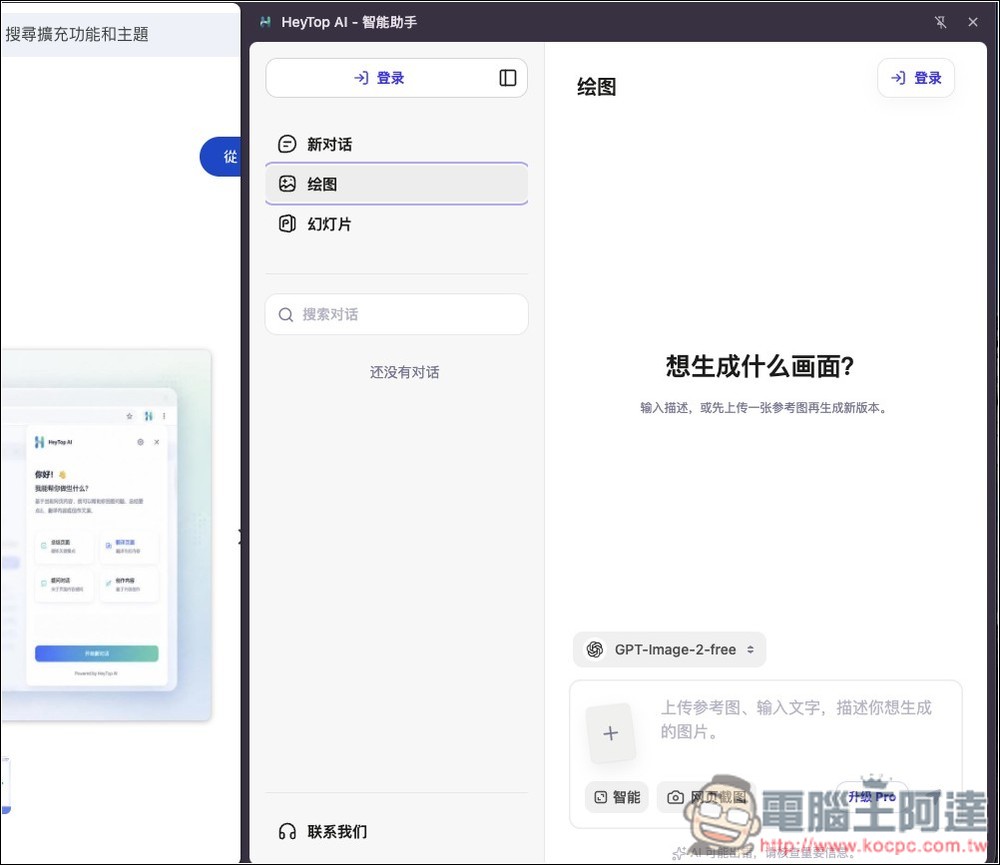
Task: Click the top-right 登录 login button
Action: [x=916, y=78]
